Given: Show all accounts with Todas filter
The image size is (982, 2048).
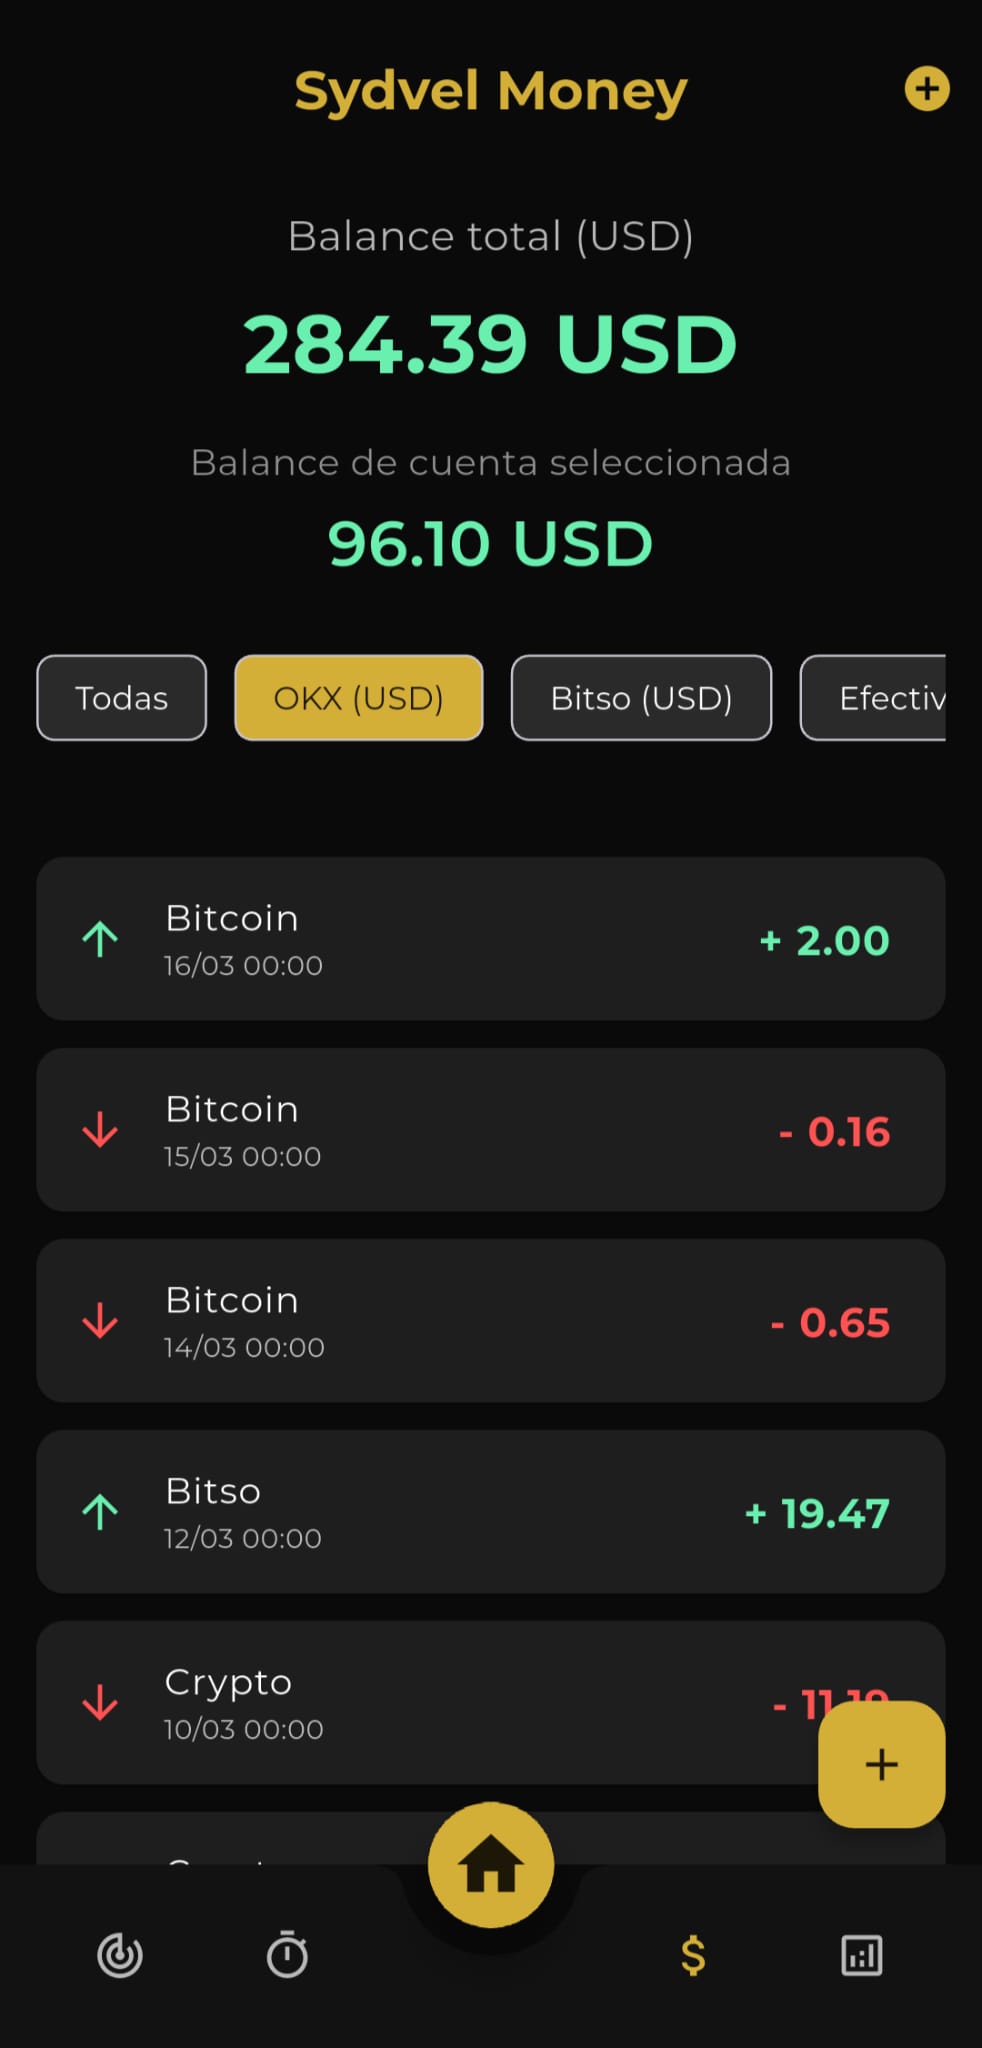Looking at the screenshot, I should click(x=122, y=698).
